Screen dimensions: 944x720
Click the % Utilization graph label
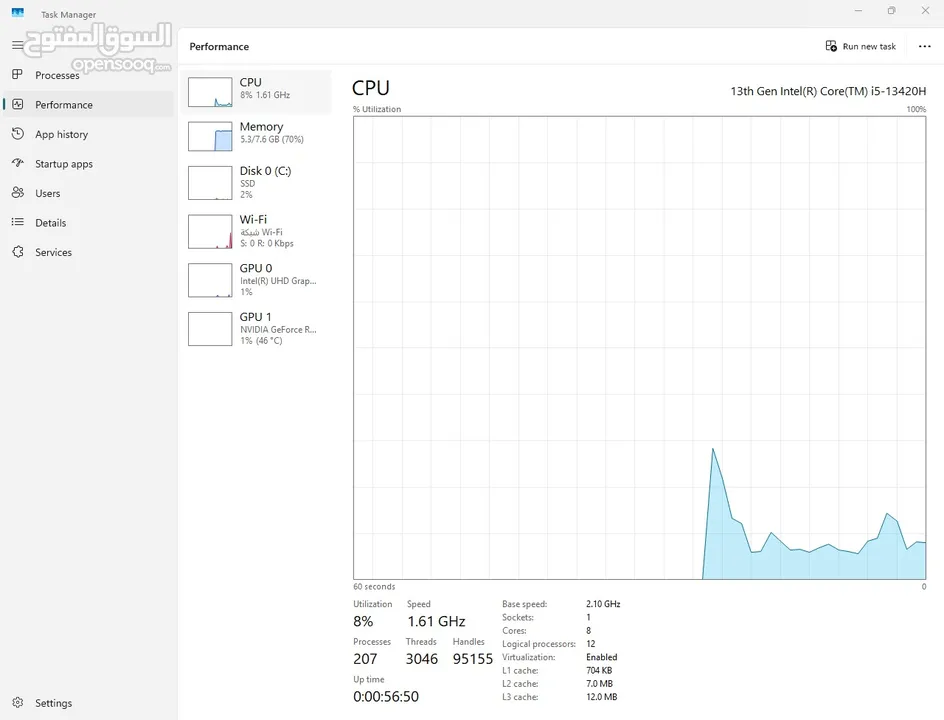(377, 109)
